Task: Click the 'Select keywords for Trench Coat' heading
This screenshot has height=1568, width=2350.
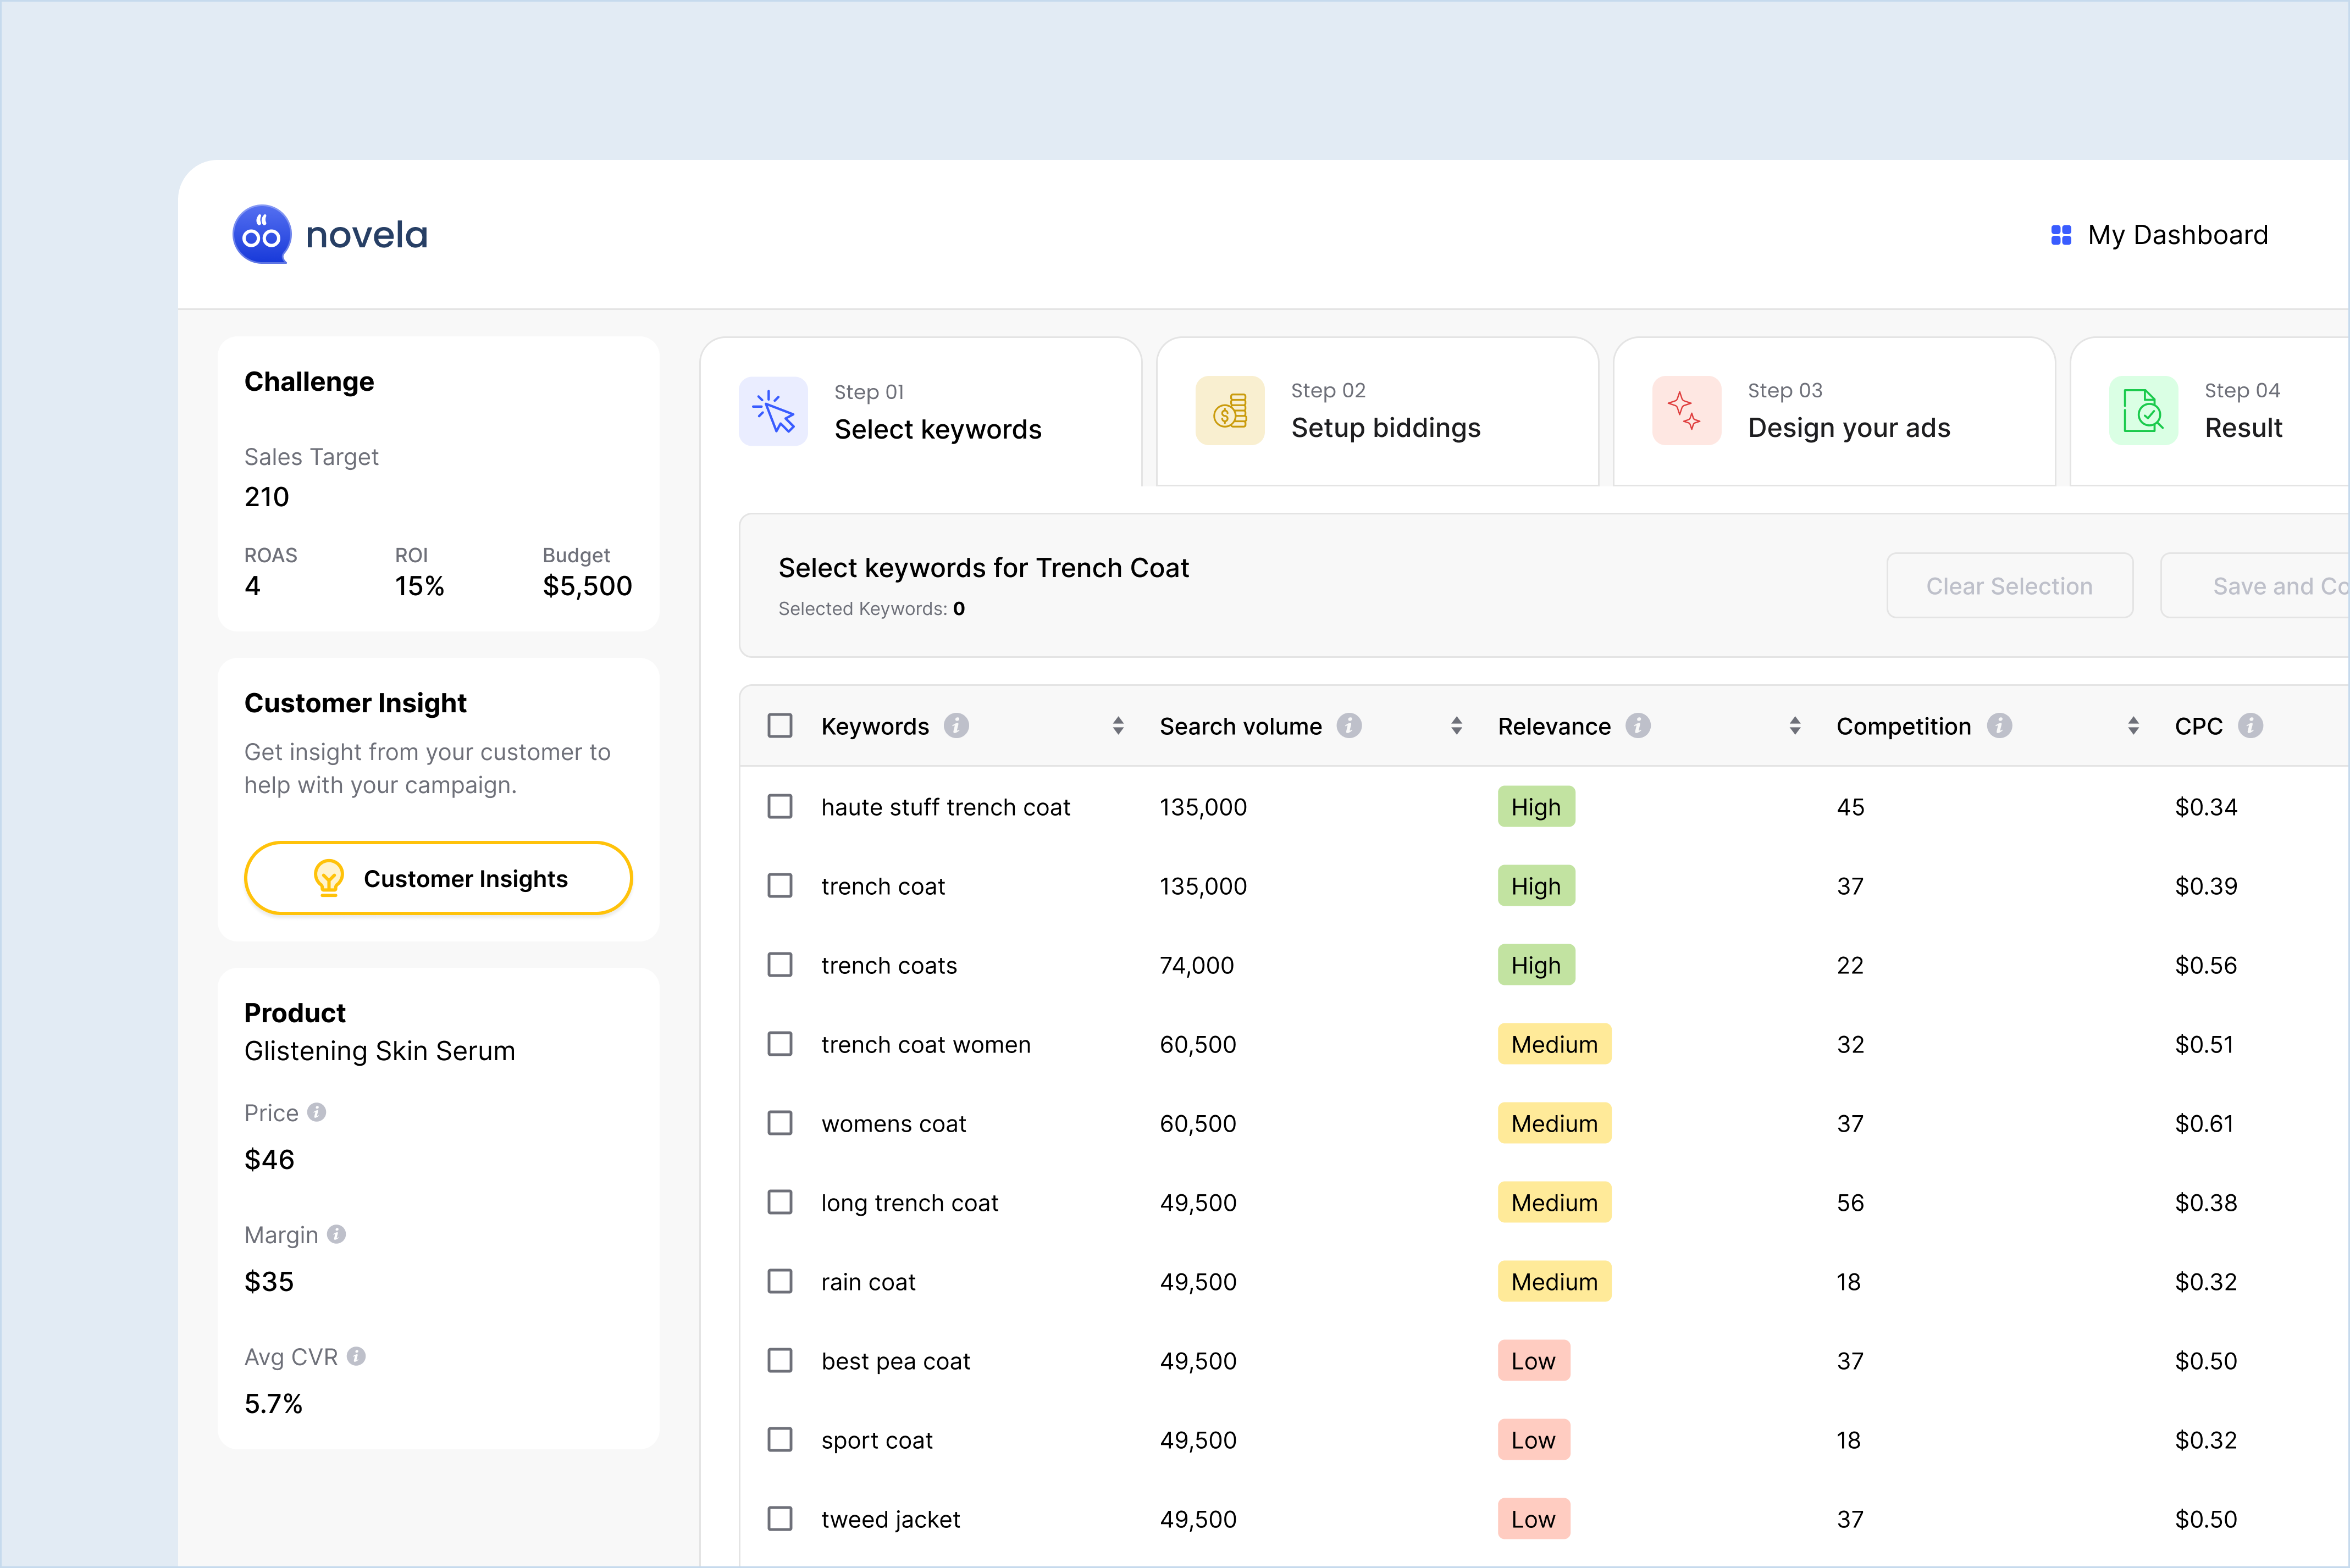Action: [983, 568]
